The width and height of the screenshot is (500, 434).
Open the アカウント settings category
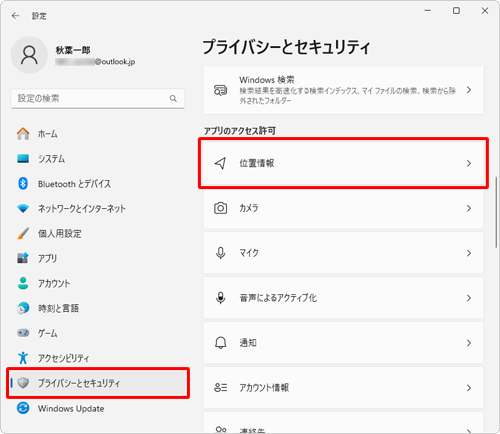click(98, 283)
